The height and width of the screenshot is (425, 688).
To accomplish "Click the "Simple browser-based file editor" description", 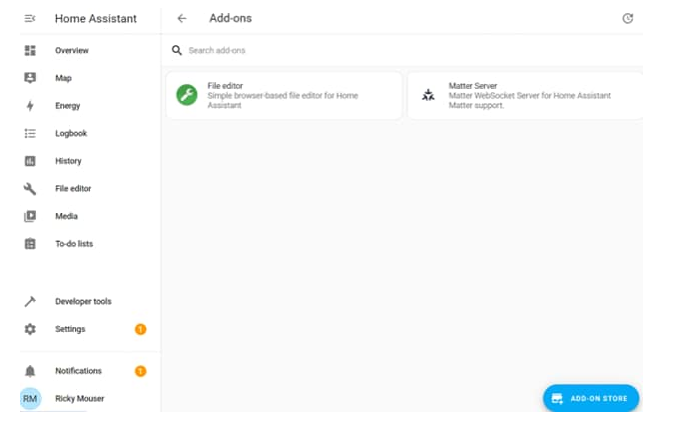I will pos(283,100).
